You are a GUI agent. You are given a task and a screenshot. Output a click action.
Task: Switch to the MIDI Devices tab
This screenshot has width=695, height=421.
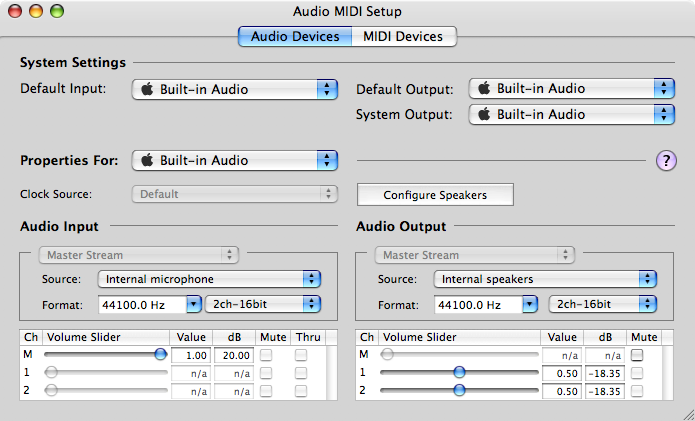tap(404, 37)
